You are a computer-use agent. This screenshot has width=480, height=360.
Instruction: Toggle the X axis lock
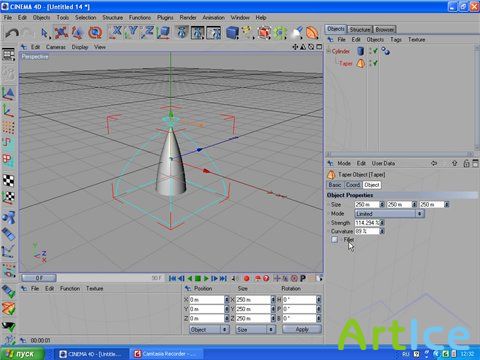coord(116,33)
